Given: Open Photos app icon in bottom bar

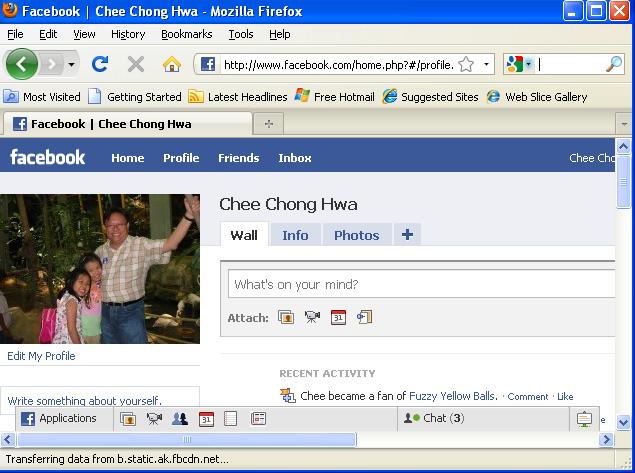Looking at the screenshot, I should tap(128, 419).
